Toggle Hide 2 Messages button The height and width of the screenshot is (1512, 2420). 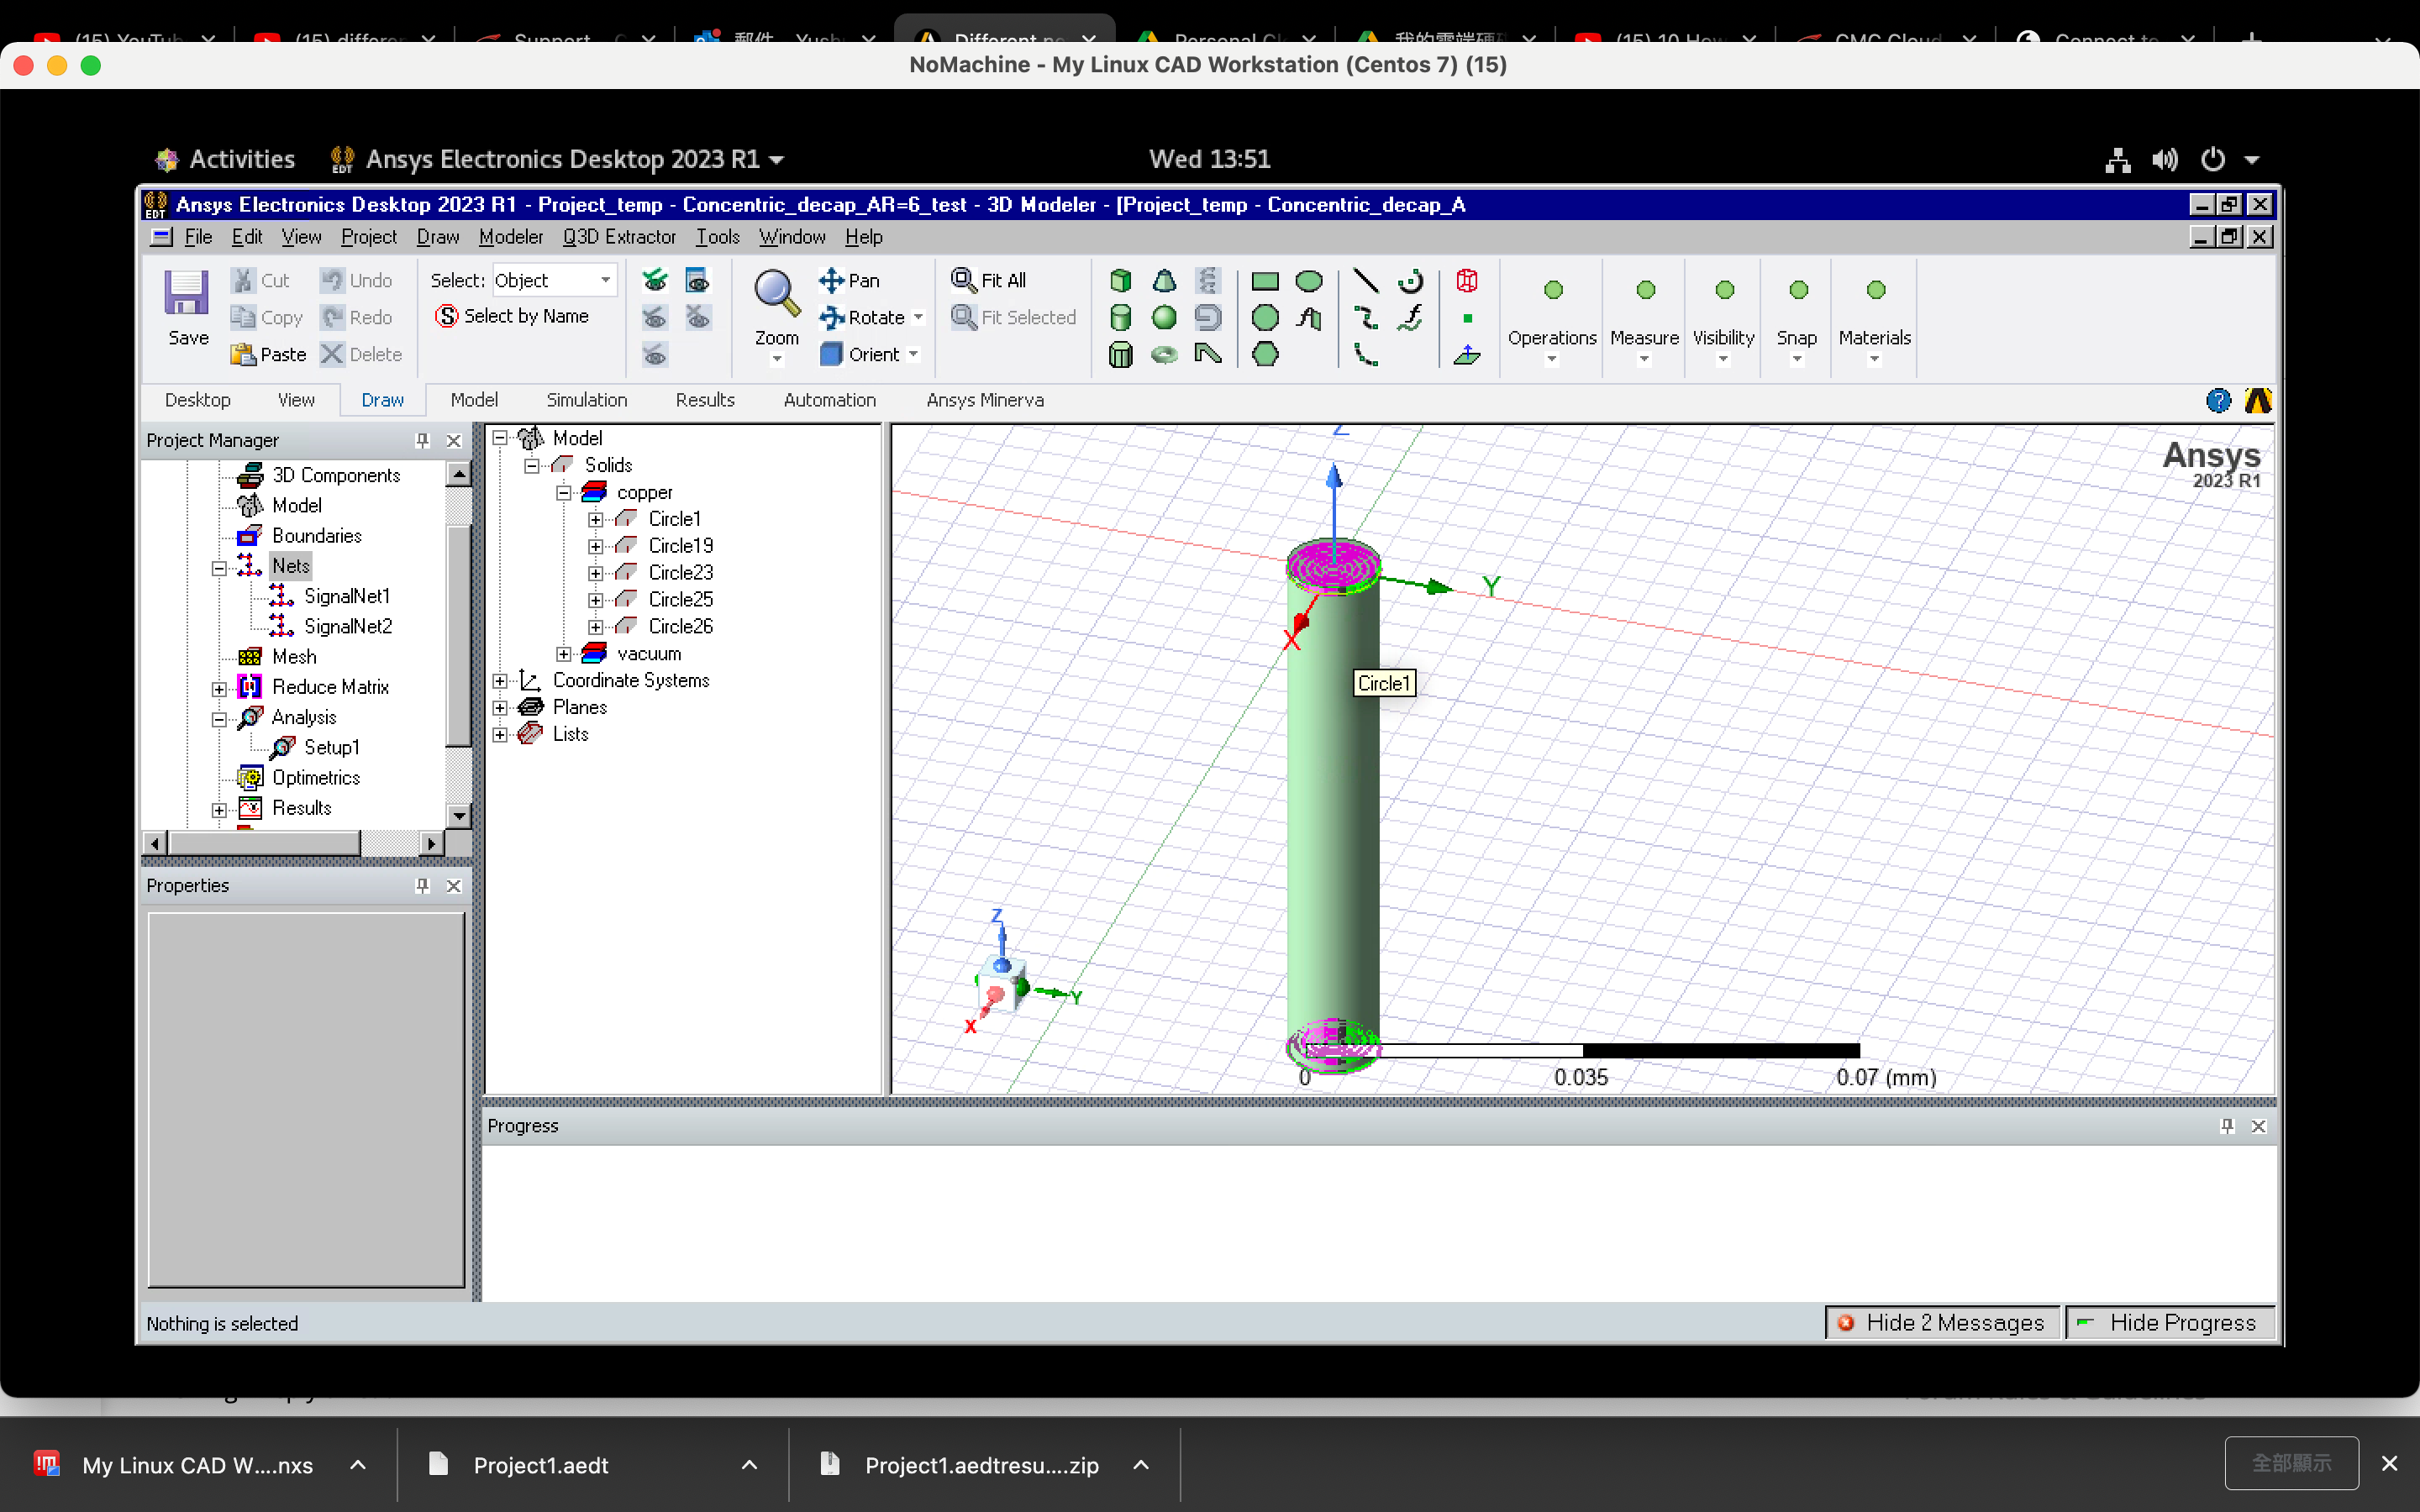click(1942, 1323)
